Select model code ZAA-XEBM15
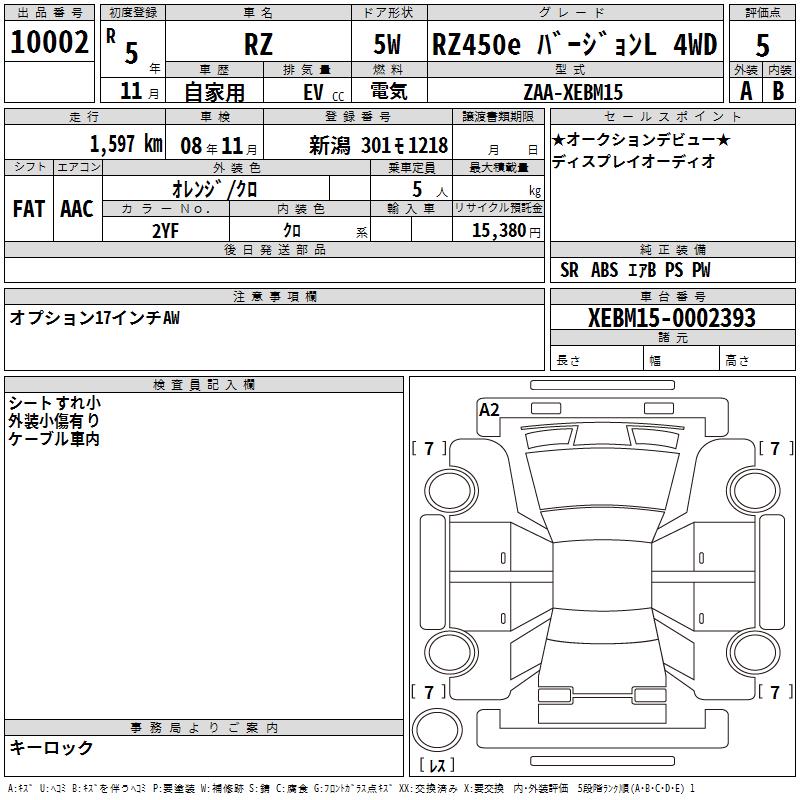 [x=573, y=92]
